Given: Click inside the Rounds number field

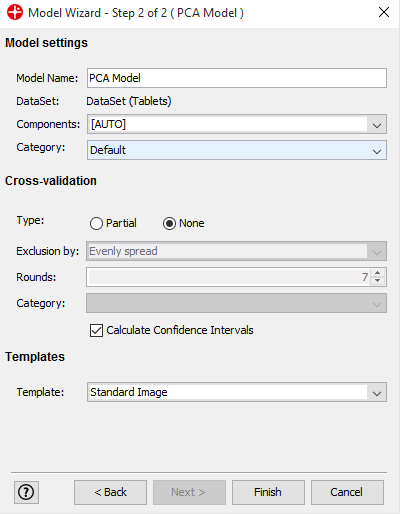Looking at the screenshot, I should tap(228, 277).
